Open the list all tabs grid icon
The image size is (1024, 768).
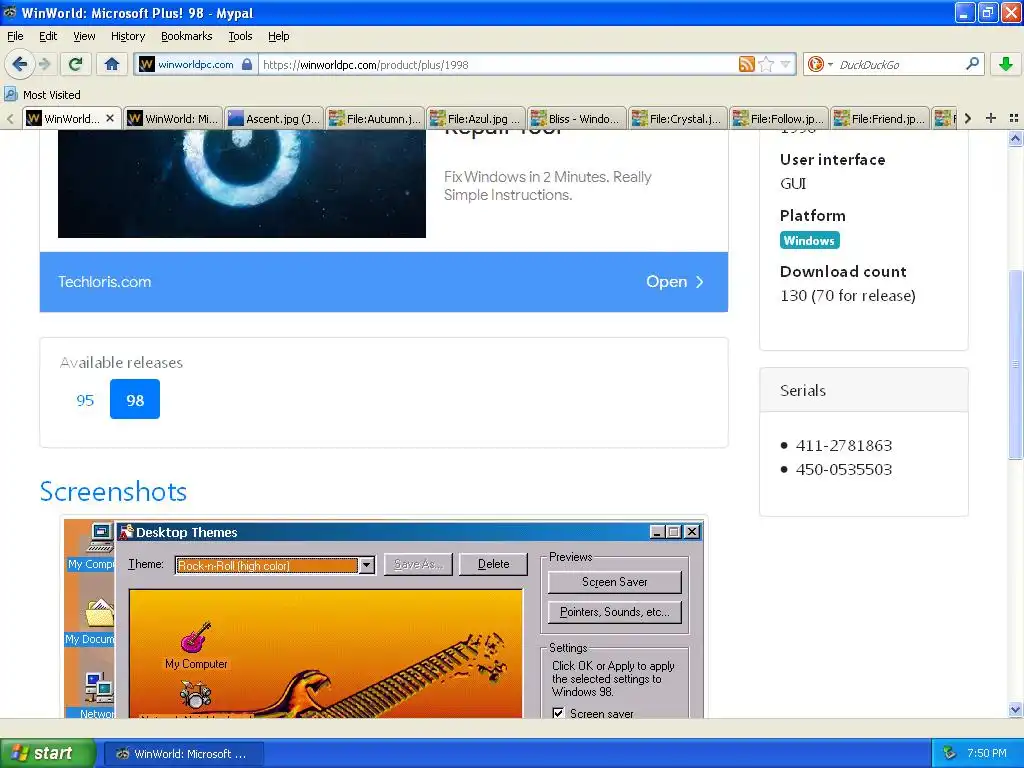pyautogui.click(x=1014, y=118)
